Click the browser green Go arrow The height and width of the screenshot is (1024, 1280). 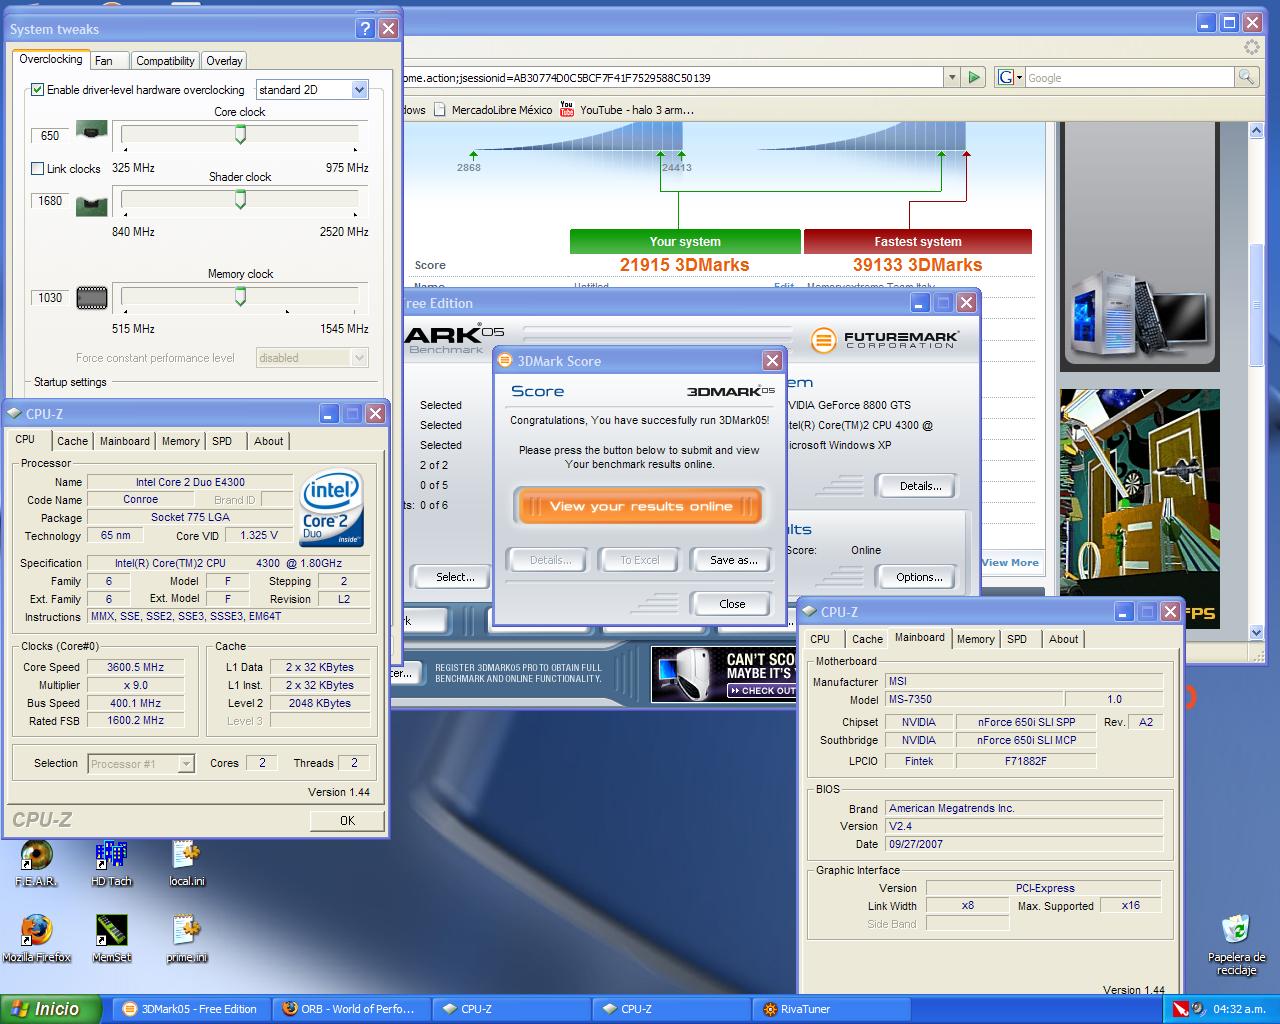(x=975, y=77)
